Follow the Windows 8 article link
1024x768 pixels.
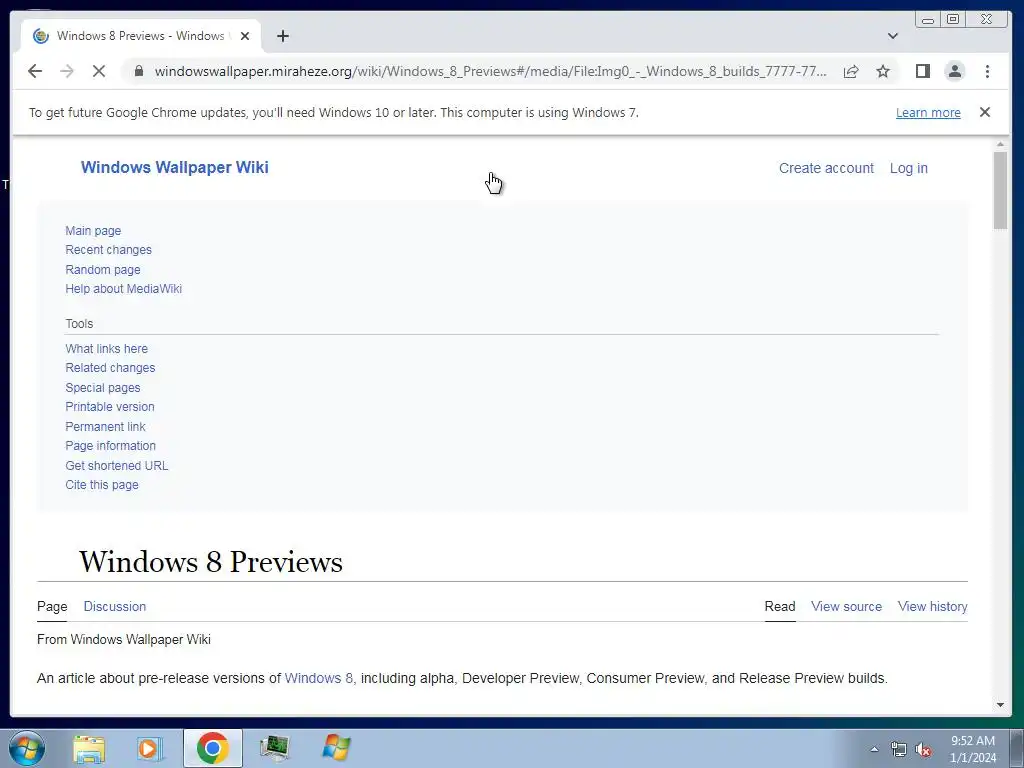pos(319,678)
